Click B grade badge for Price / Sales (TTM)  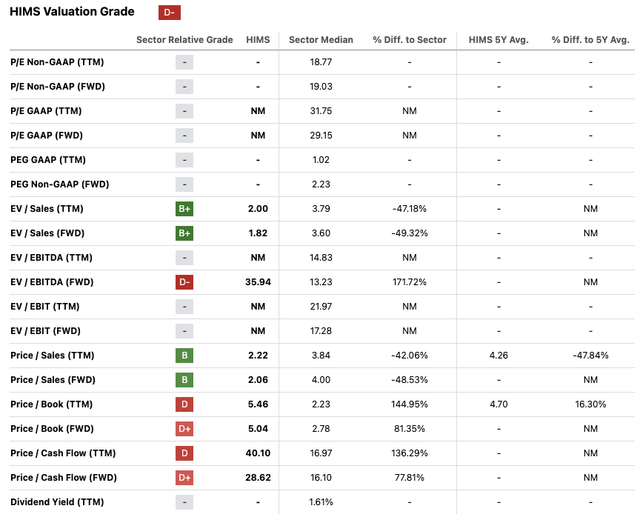coord(184,356)
